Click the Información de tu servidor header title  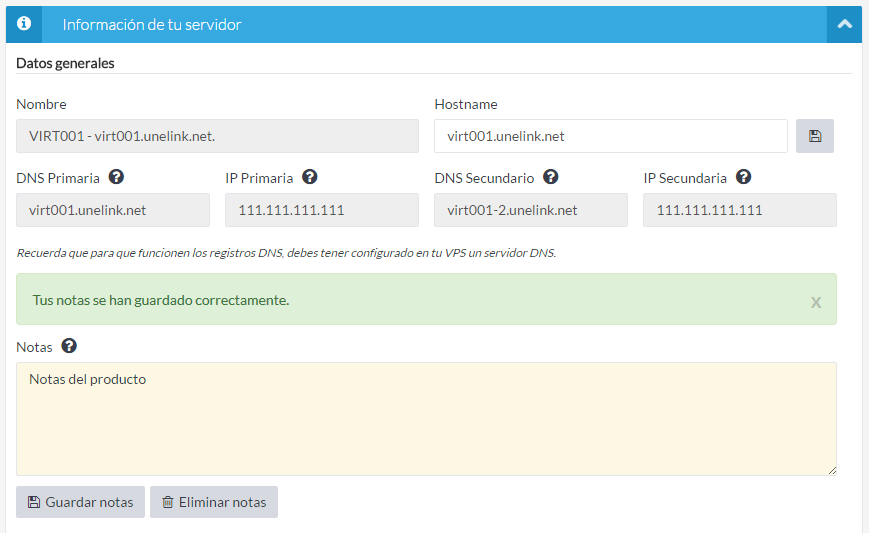(152, 24)
